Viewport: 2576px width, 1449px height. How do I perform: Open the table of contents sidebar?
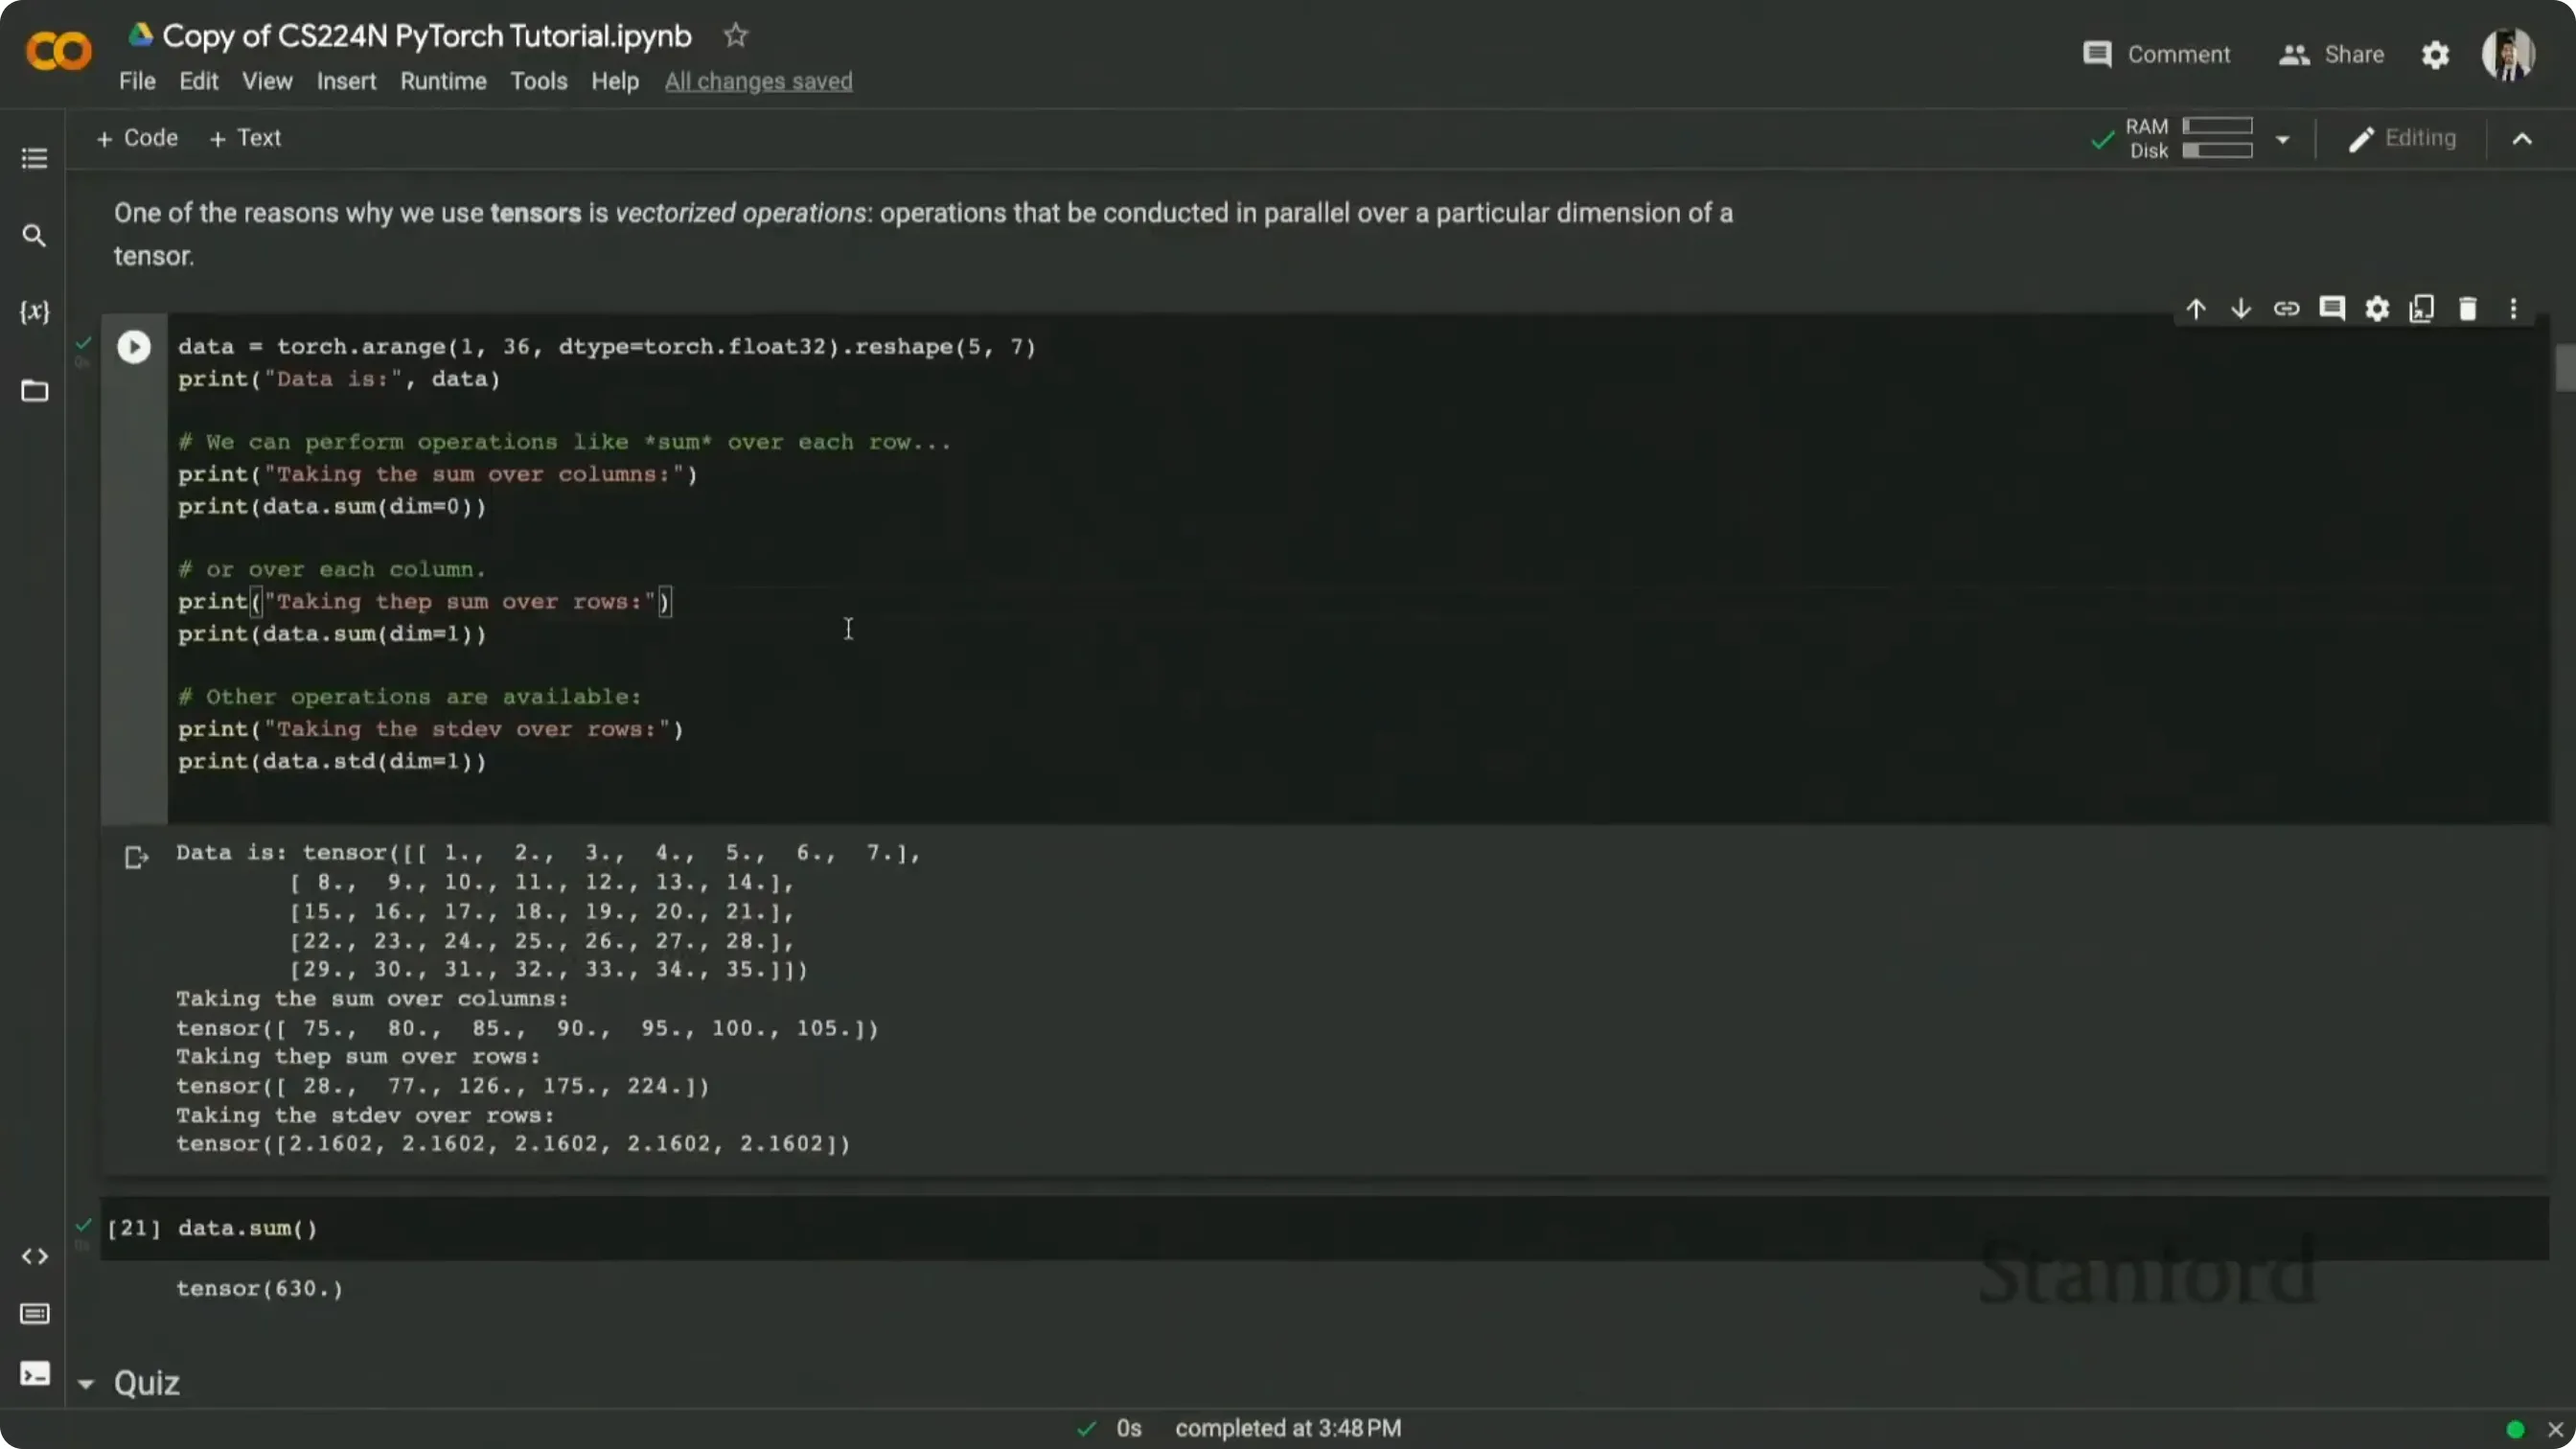click(34, 158)
